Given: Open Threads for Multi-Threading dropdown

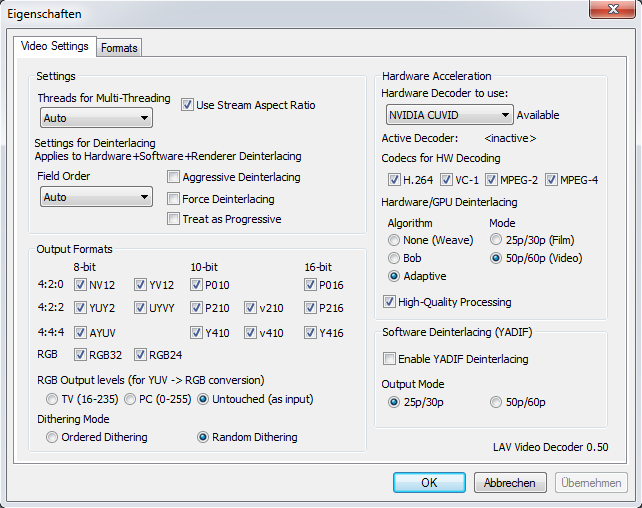Looking at the screenshot, I should click(x=96, y=118).
